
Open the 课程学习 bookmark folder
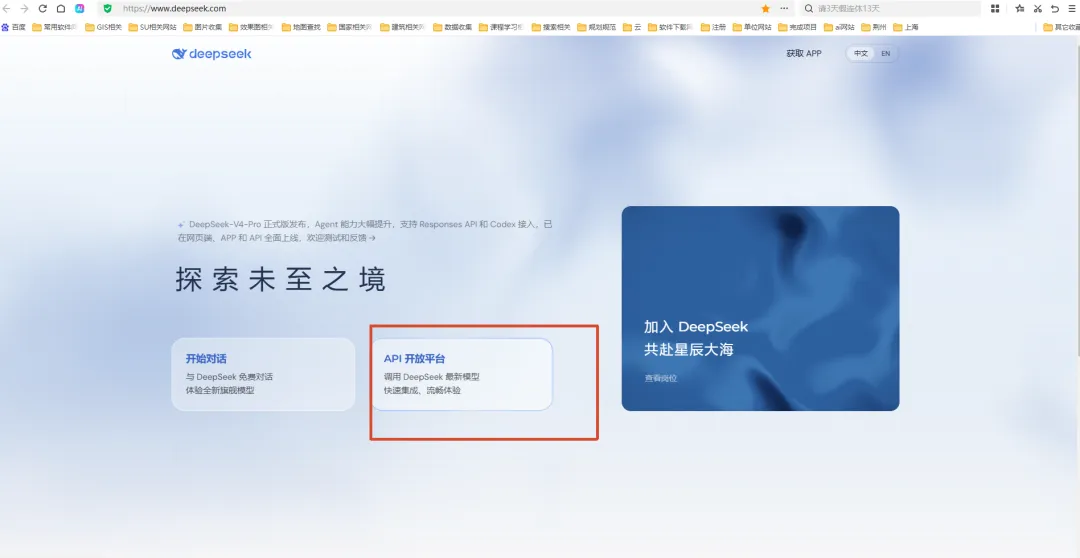pyautogui.click(x=502, y=28)
